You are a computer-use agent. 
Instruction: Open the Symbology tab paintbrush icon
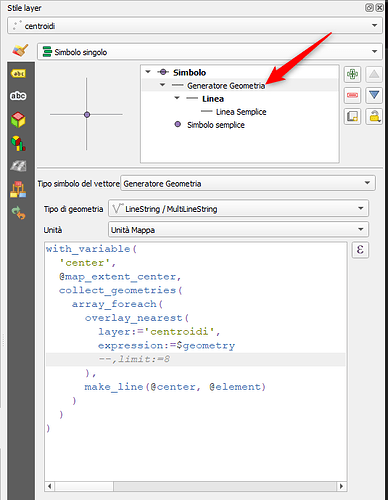pos(20,51)
